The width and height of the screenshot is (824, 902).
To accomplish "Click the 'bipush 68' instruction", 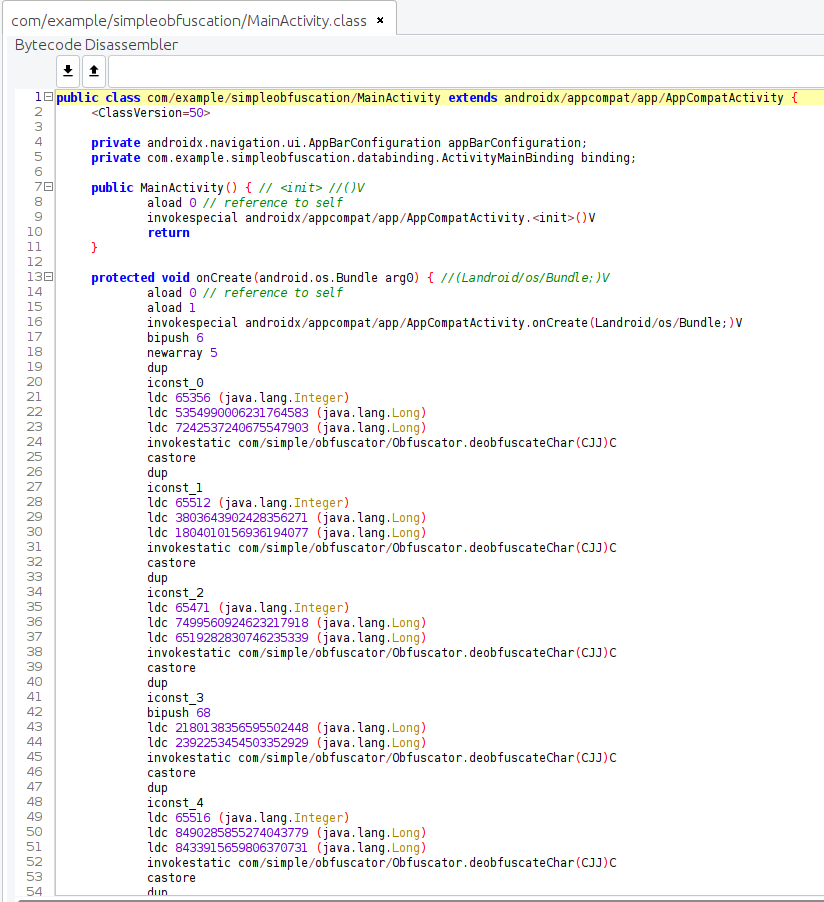I will (178, 712).
